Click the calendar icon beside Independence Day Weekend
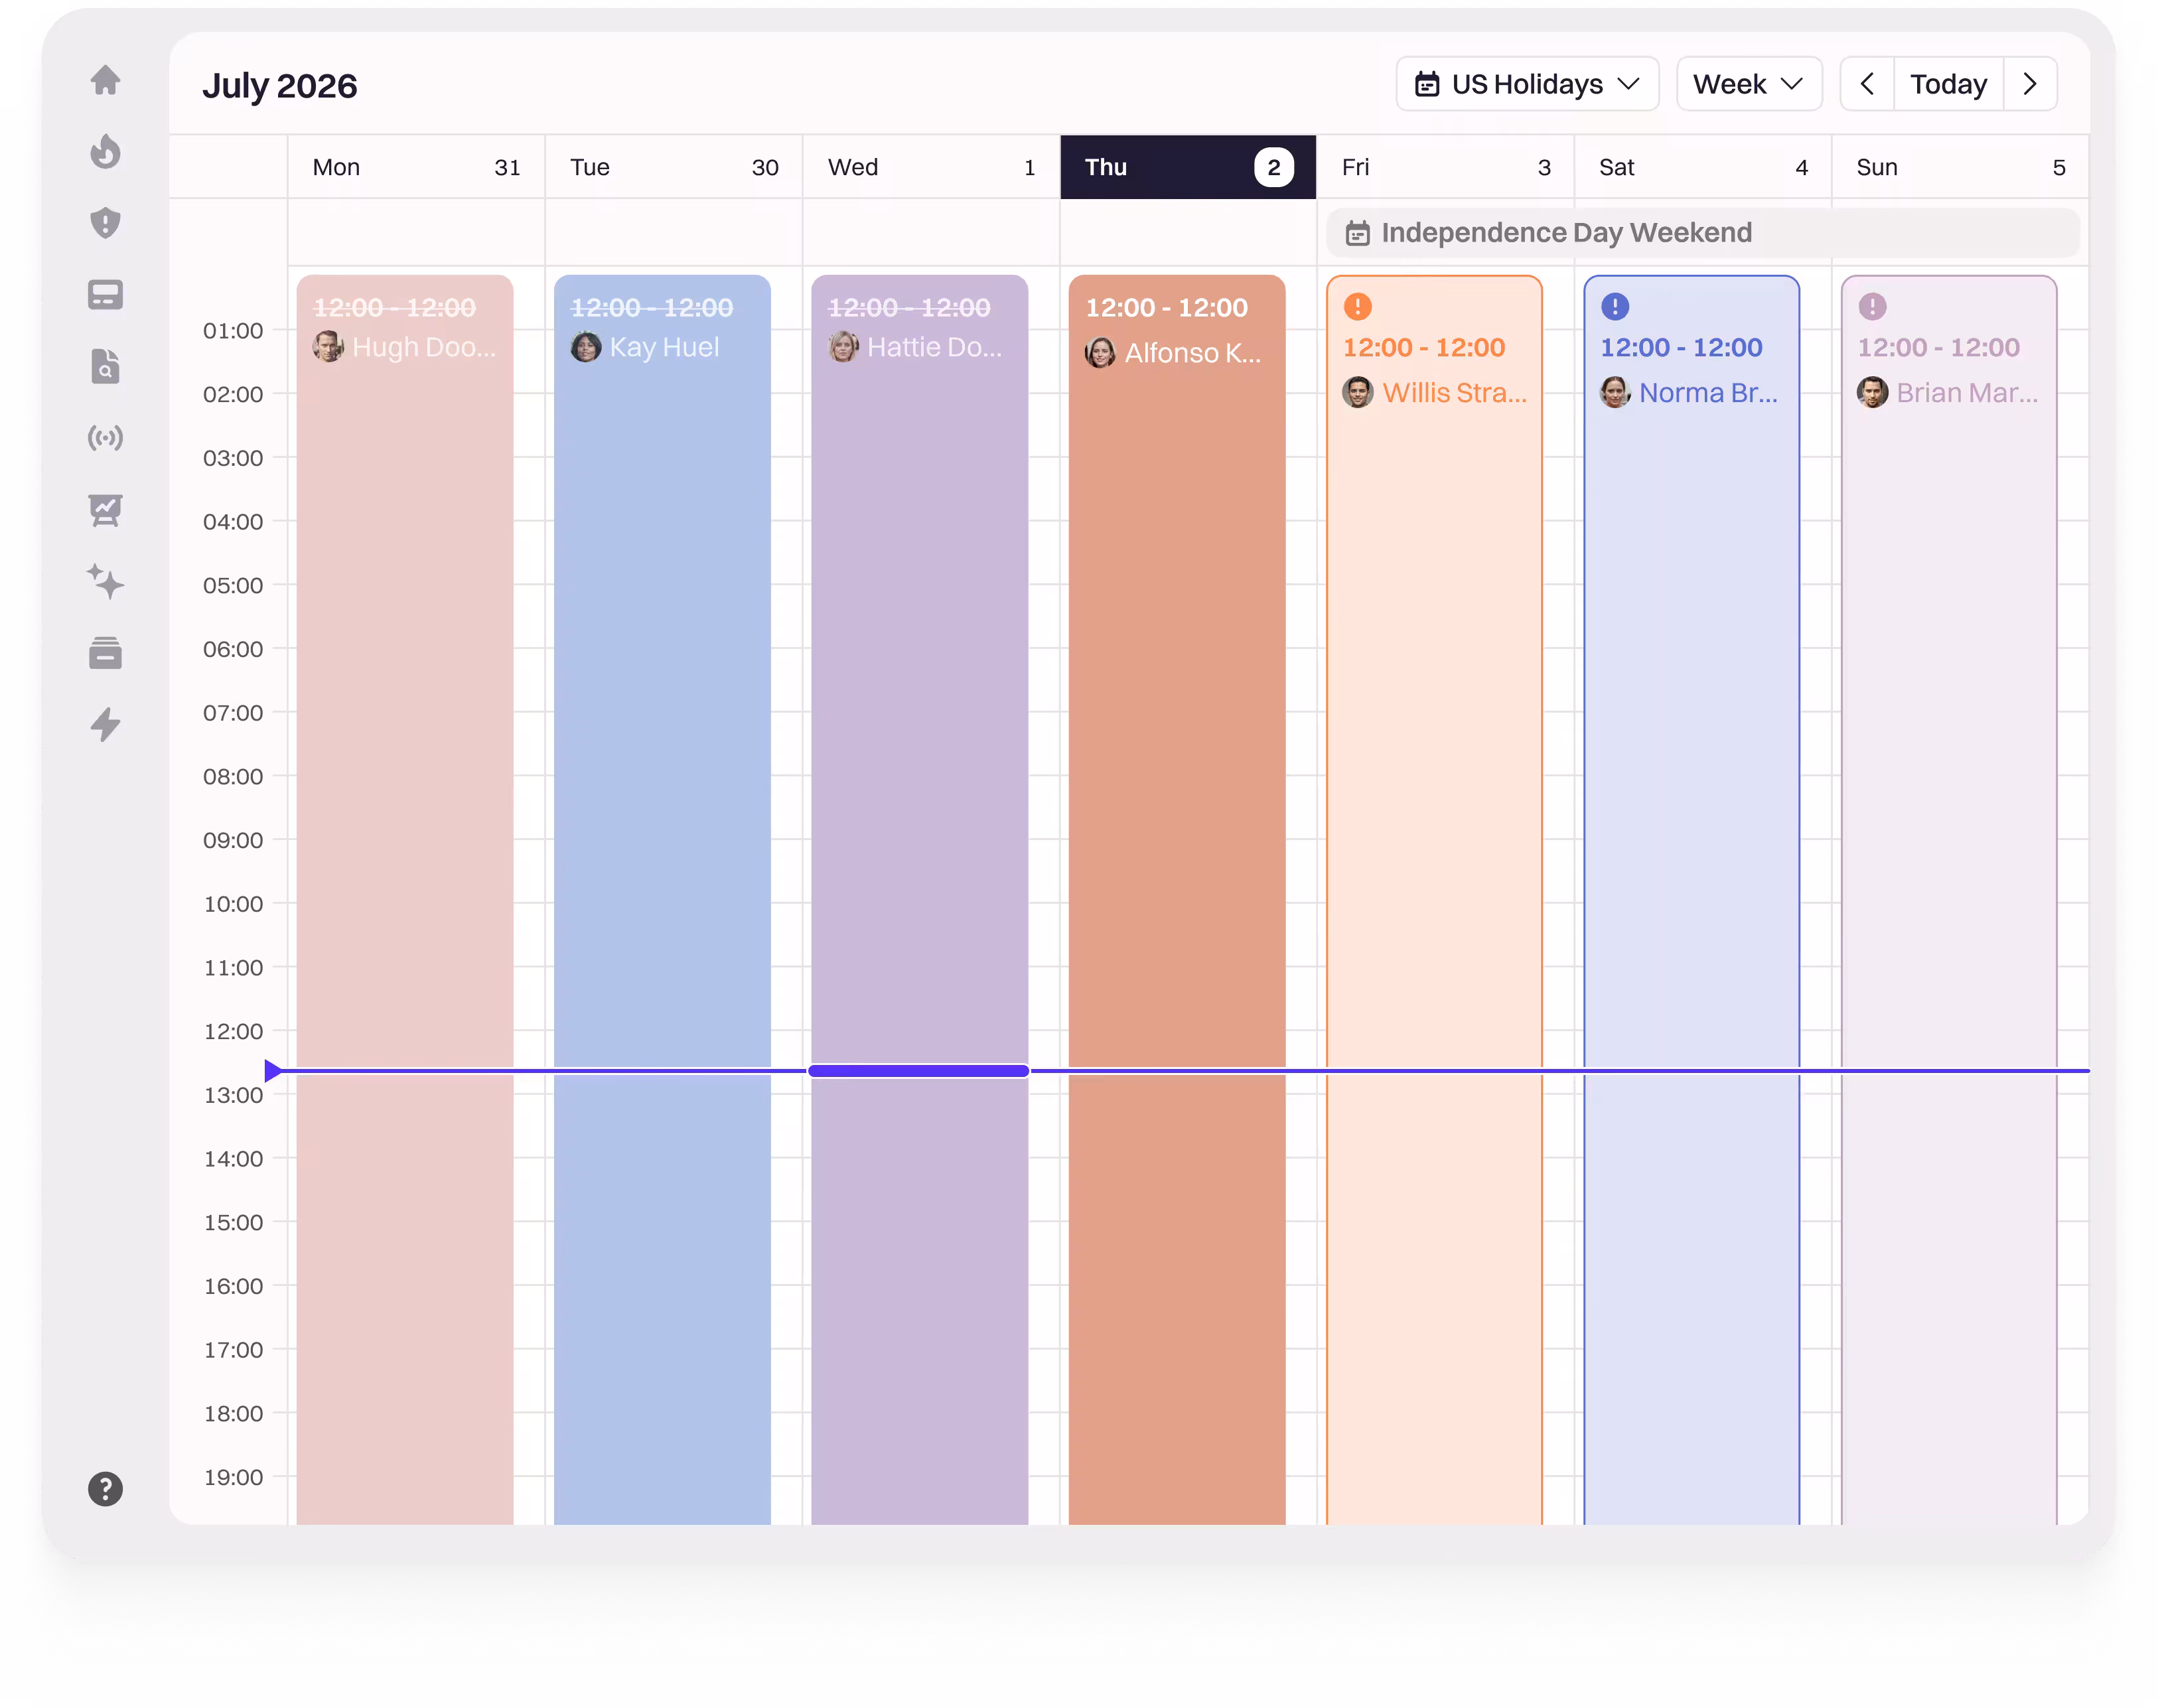Screen dimensions: 2158x1708 (x=1357, y=233)
